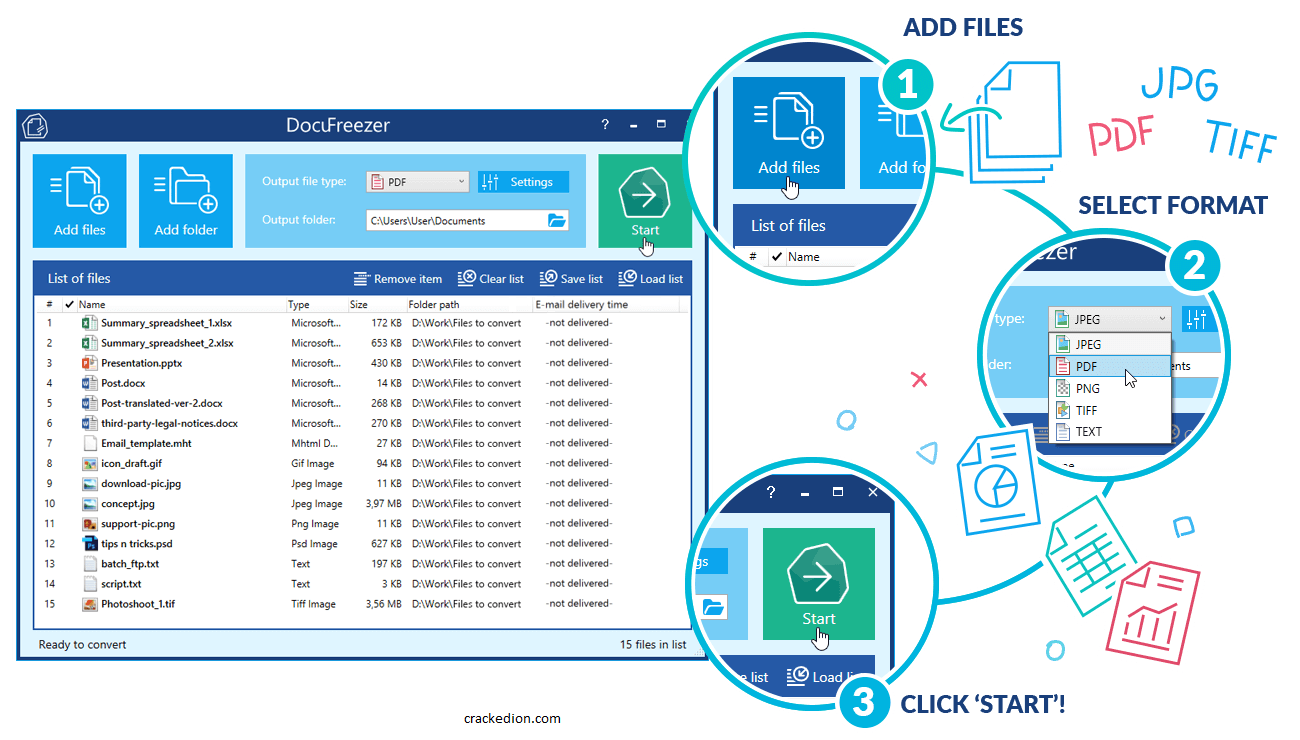Choose PDF from the format dropdown list

[x=1110, y=366]
